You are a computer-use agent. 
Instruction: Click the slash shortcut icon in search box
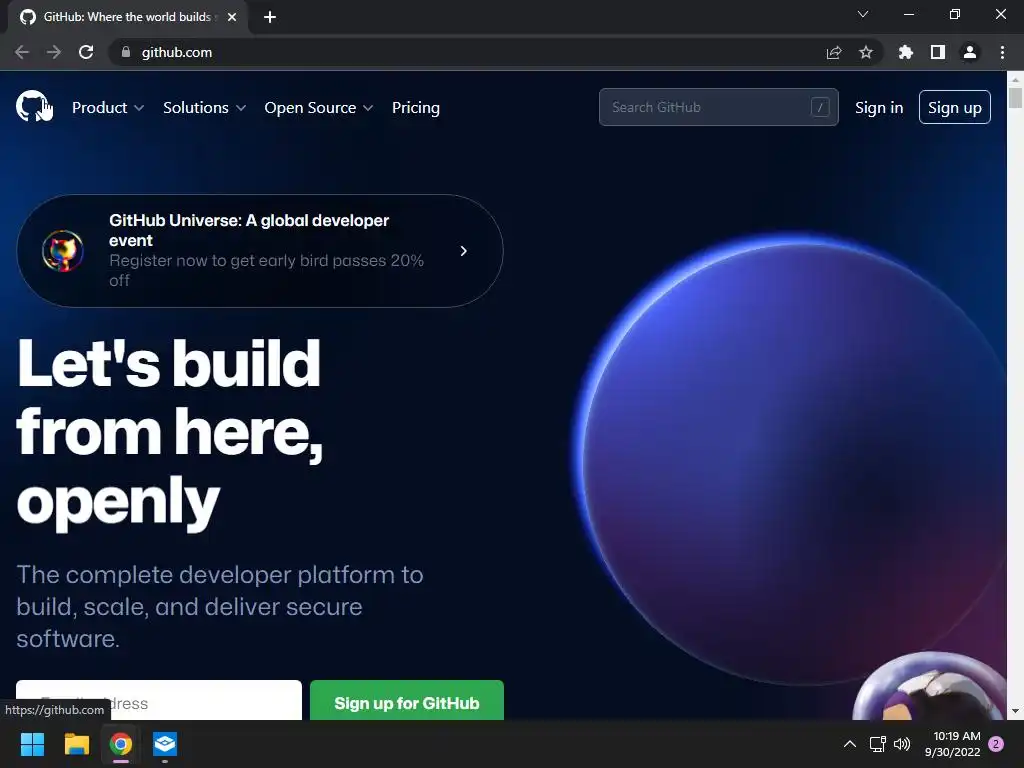click(820, 107)
